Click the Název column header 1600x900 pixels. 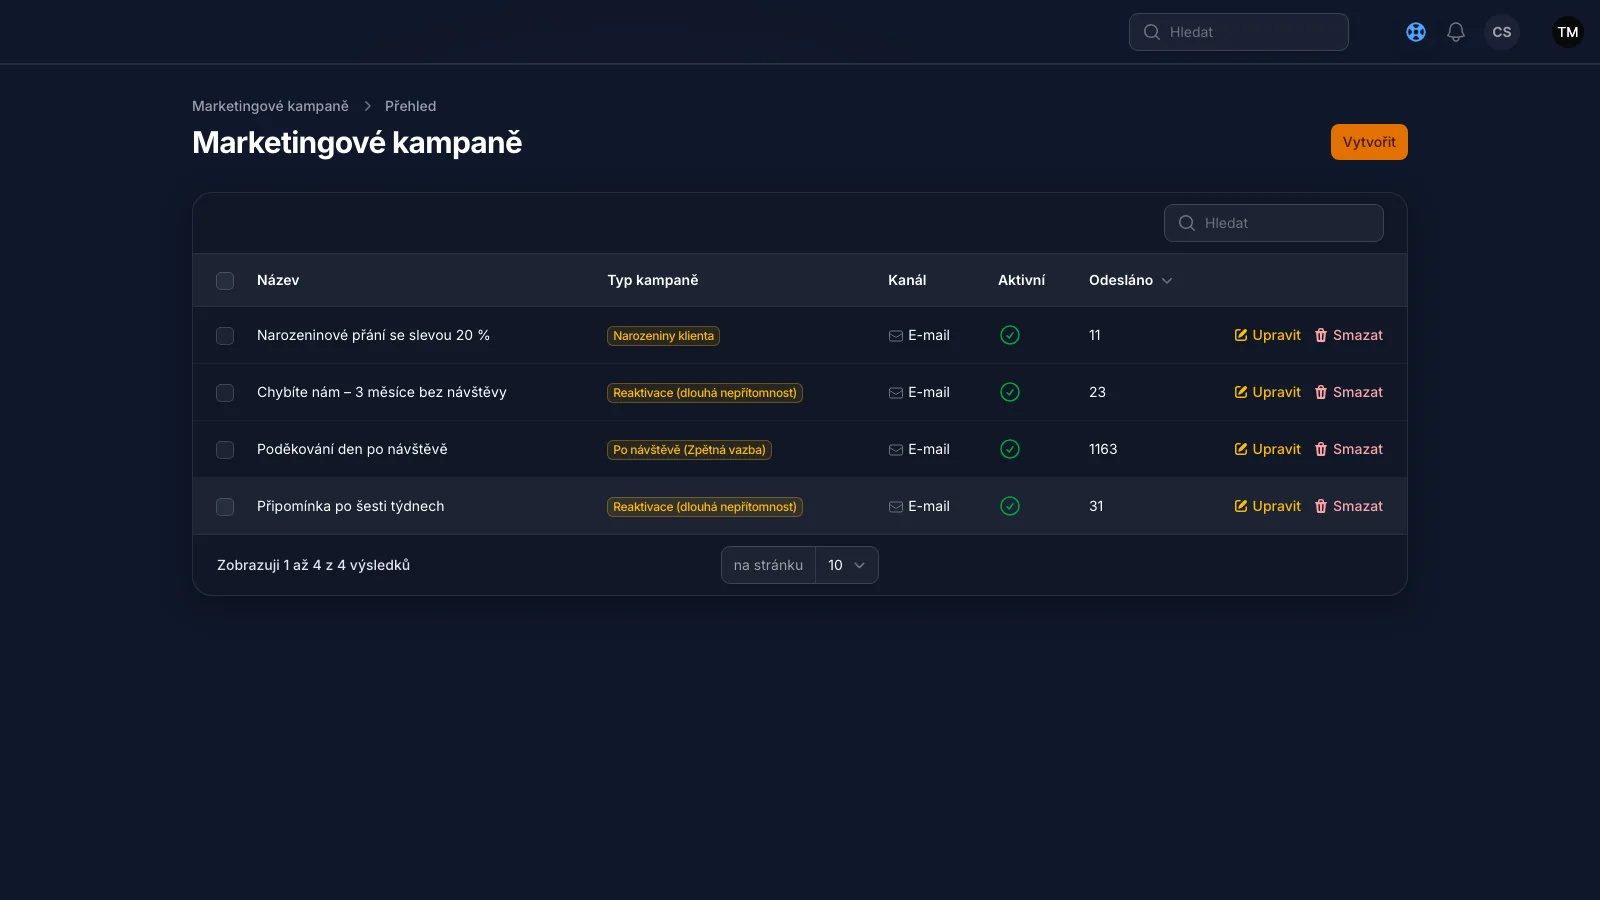pyautogui.click(x=278, y=280)
